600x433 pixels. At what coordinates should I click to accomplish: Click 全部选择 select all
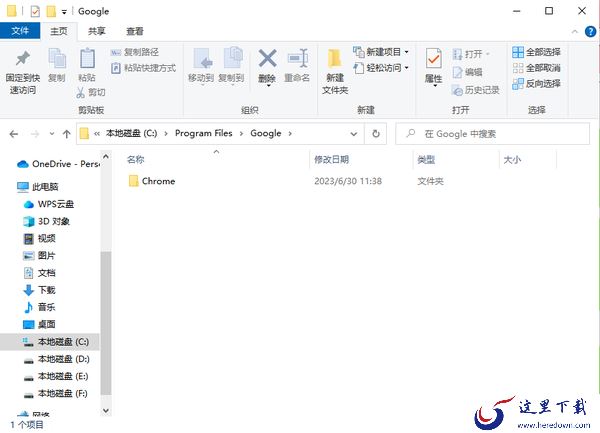coord(536,52)
